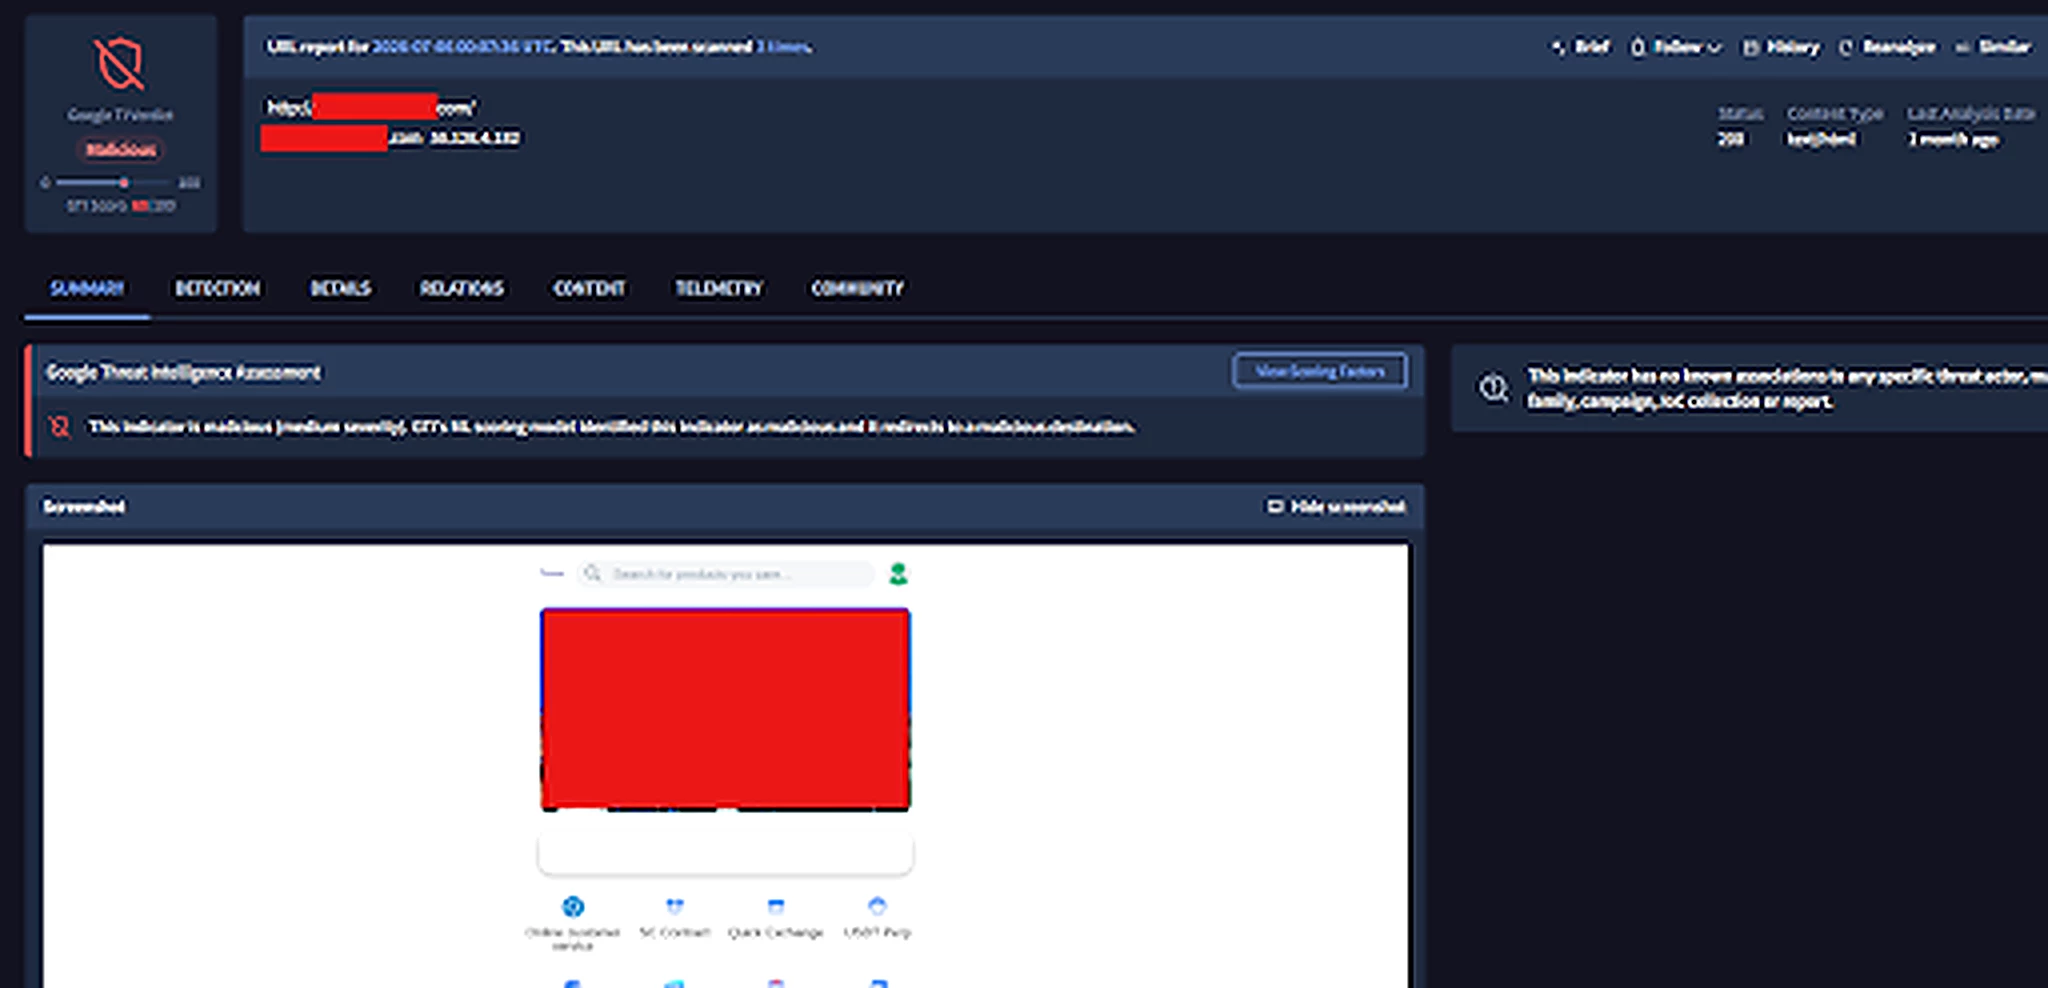Click the Malicious verdict badge
This screenshot has width=2048, height=988.
tap(120, 149)
